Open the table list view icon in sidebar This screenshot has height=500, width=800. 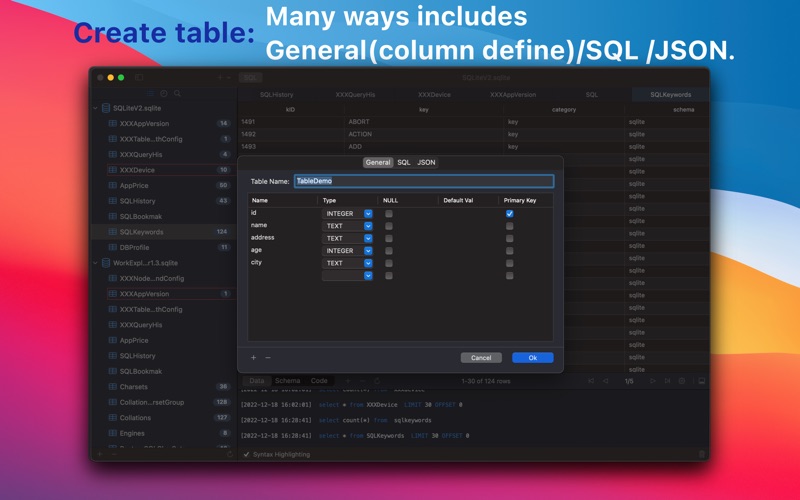point(151,93)
